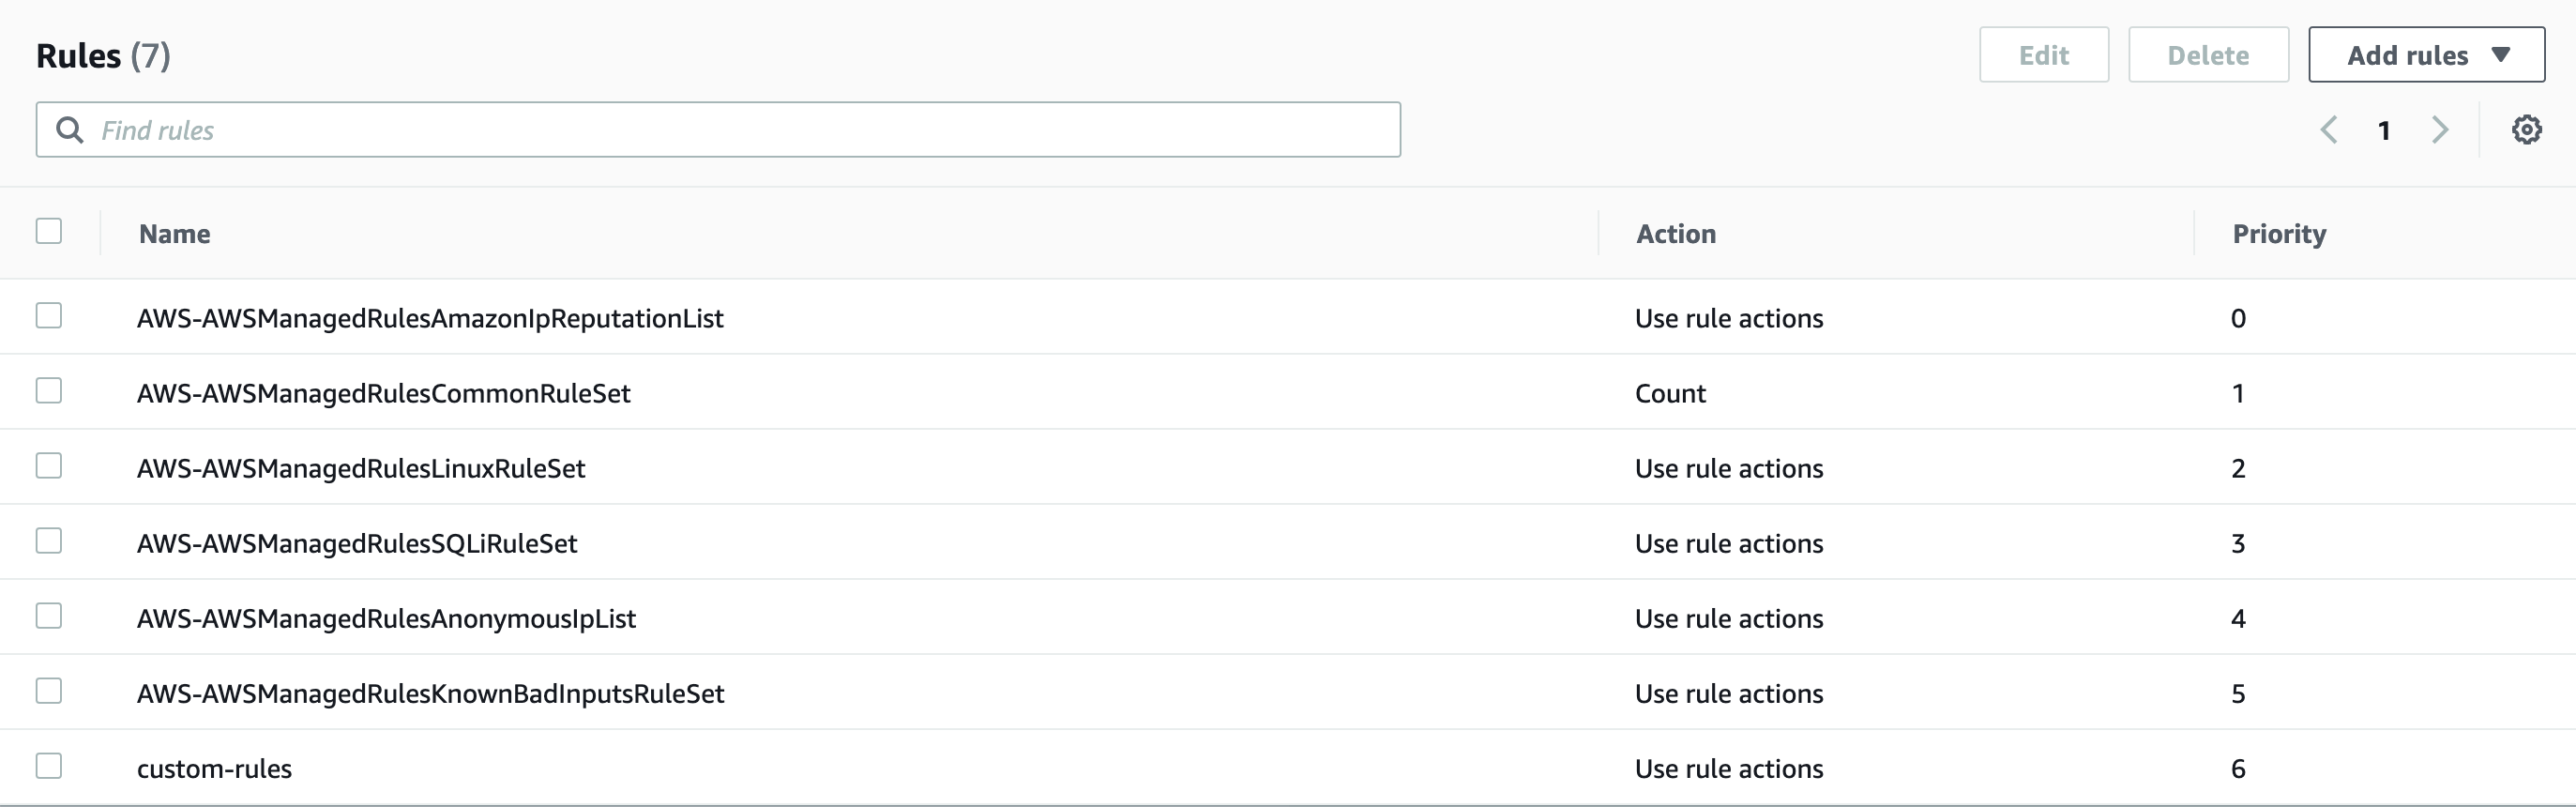Click Count action for CommonRuleSet
Screen dimensions: 2576x807
[x=1670, y=393]
